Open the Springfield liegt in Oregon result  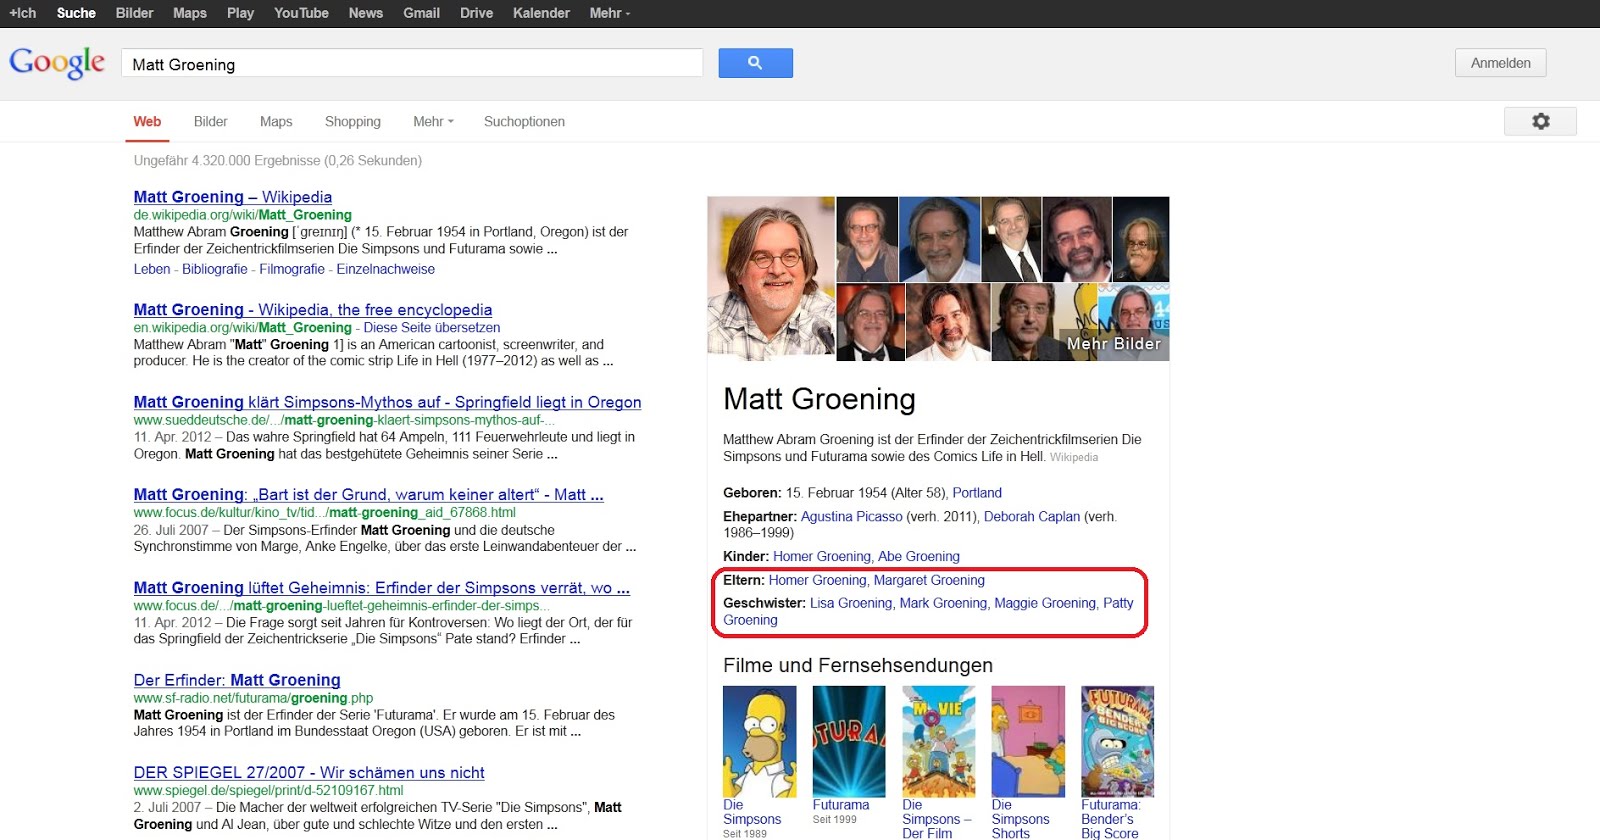point(387,402)
